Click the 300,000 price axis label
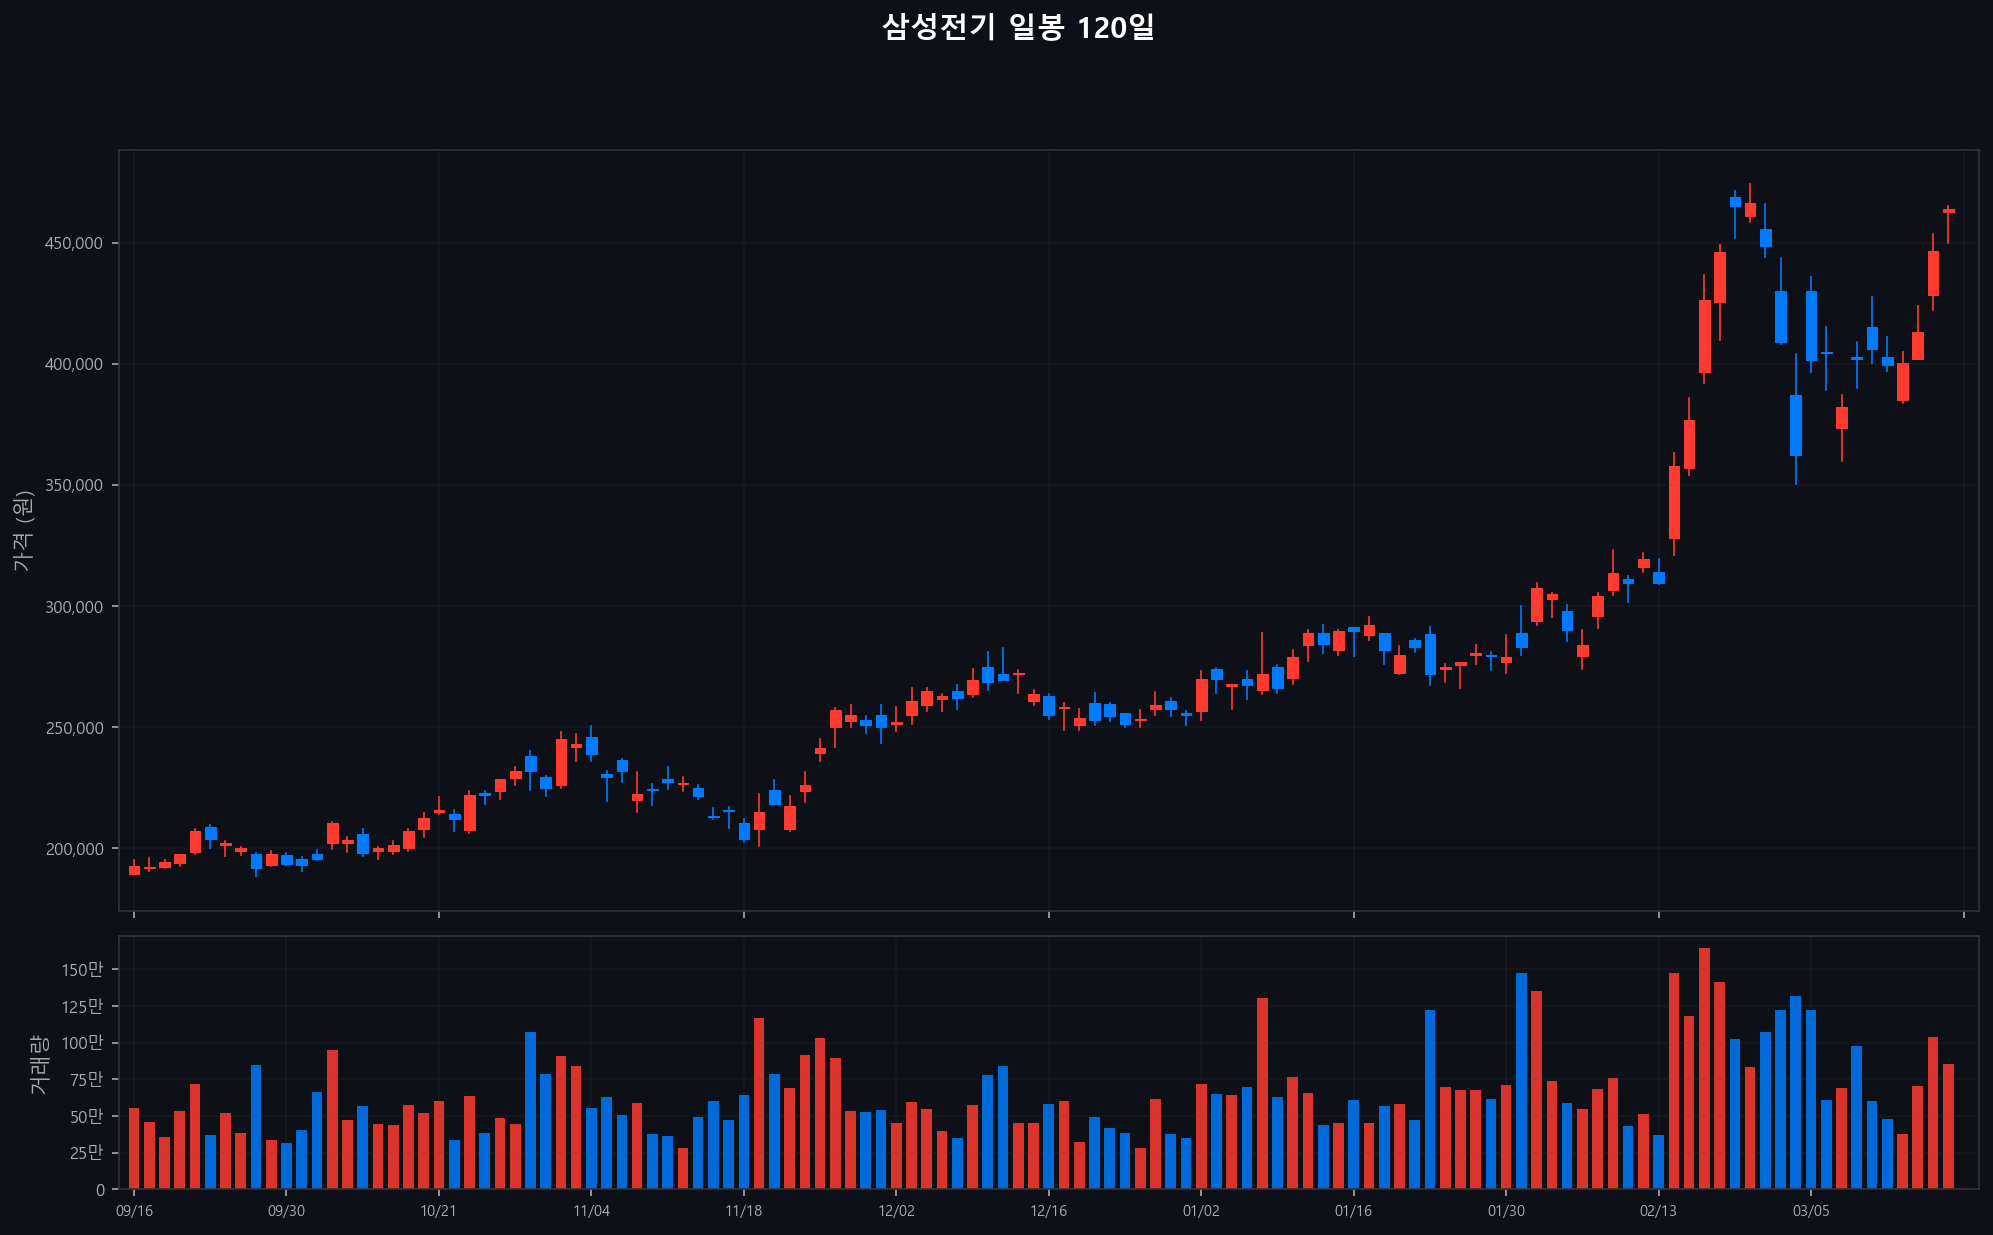 pyautogui.click(x=74, y=607)
